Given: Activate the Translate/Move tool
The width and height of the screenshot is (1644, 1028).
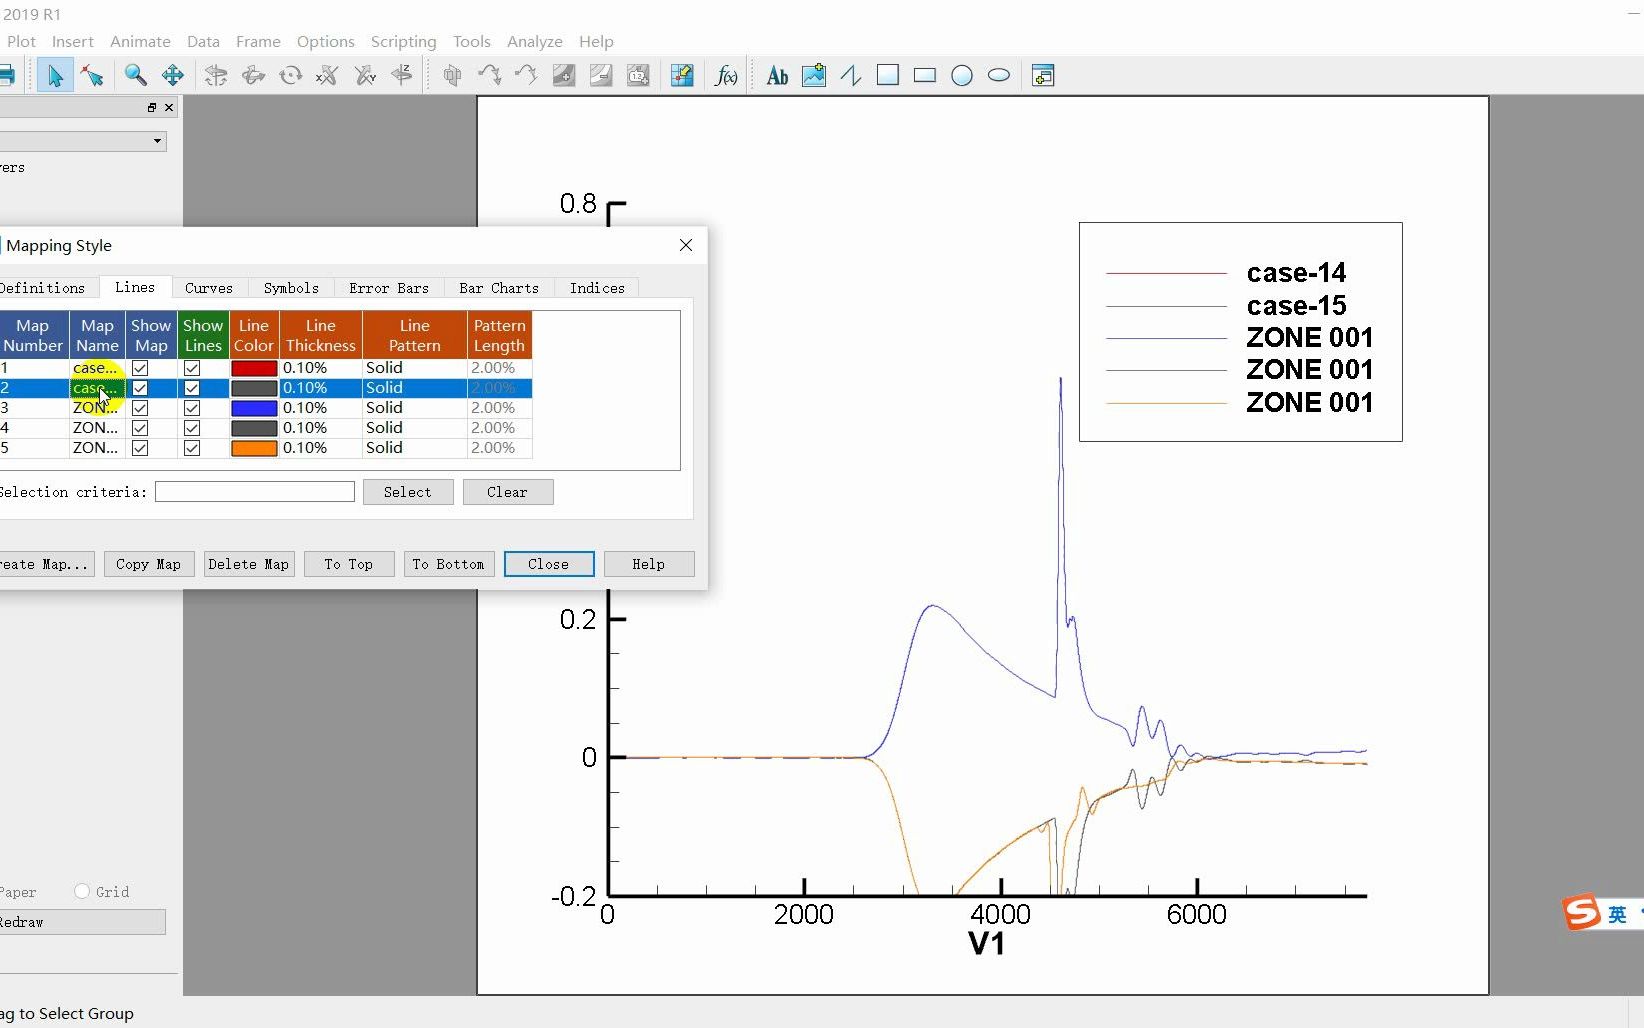Looking at the screenshot, I should pos(171,75).
